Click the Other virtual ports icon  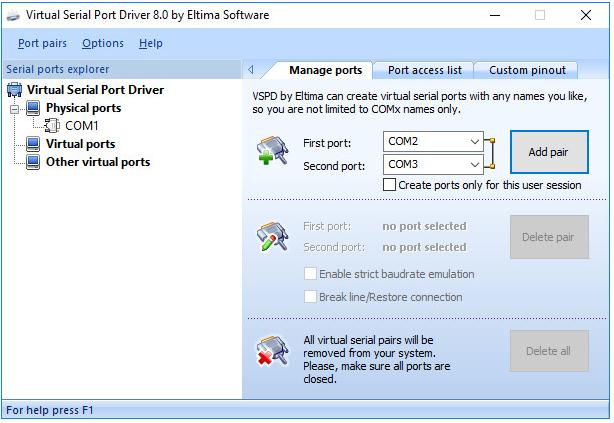pos(34,162)
